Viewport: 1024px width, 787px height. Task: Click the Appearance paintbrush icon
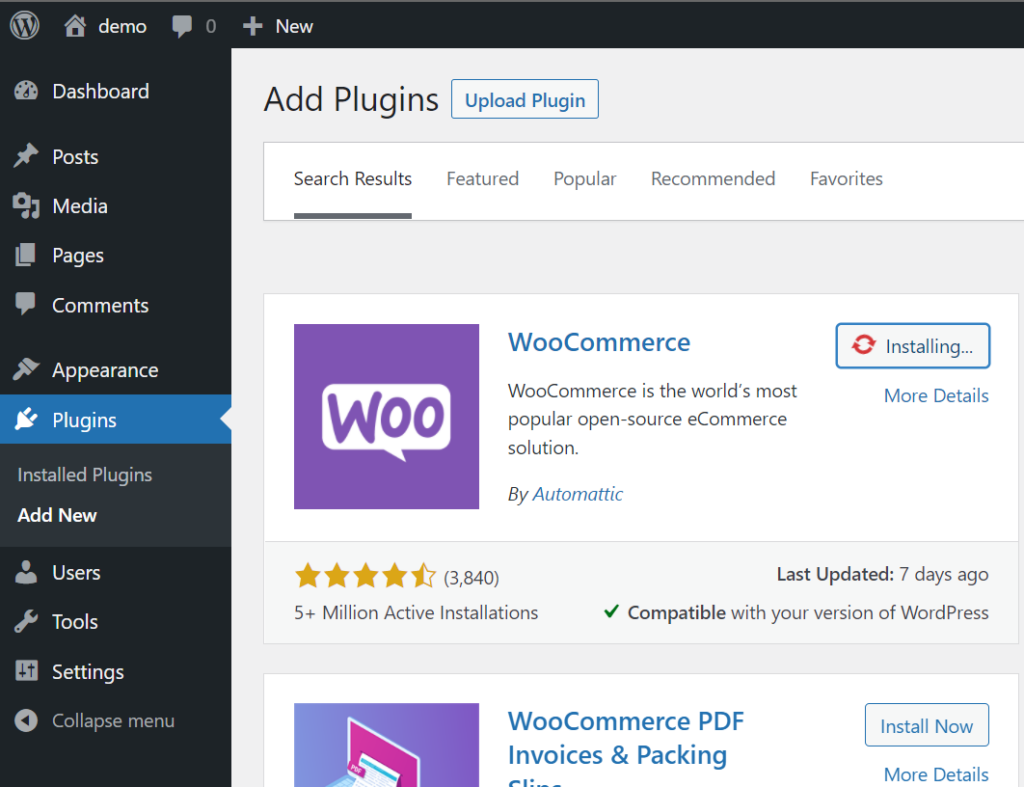(x=26, y=370)
